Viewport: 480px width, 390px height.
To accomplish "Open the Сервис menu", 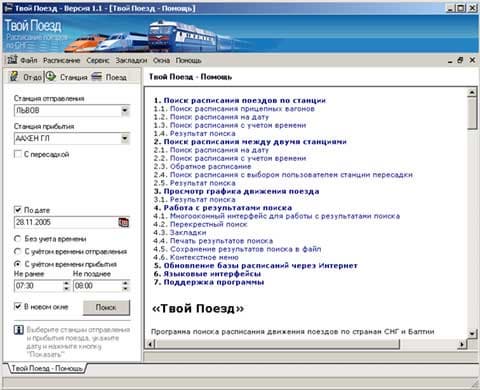I will click(98, 60).
